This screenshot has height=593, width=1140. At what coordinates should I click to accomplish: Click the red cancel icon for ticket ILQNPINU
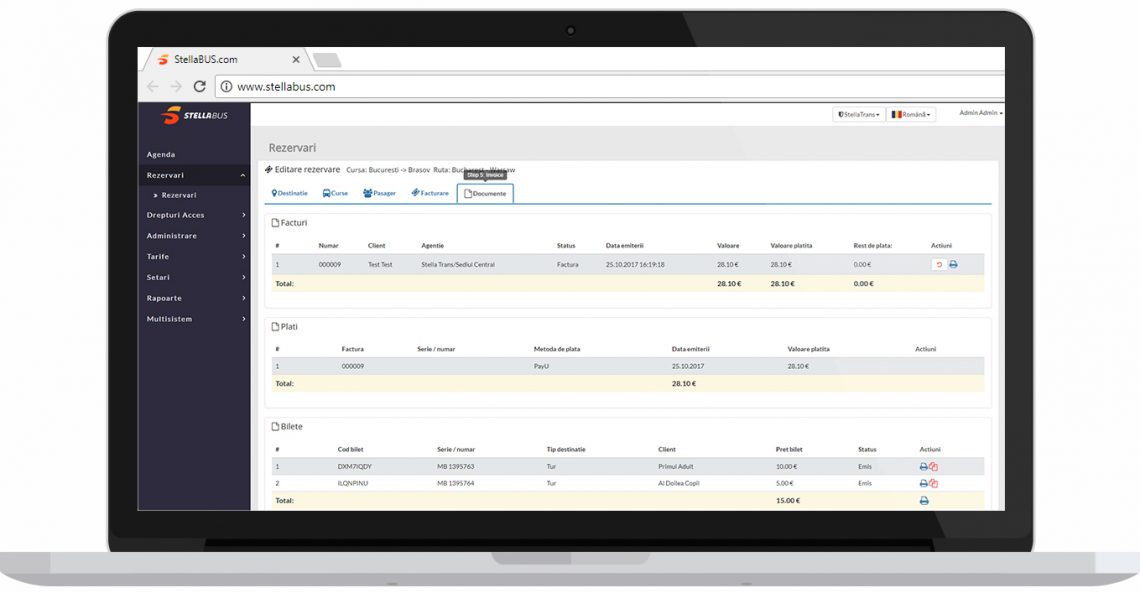coord(934,483)
